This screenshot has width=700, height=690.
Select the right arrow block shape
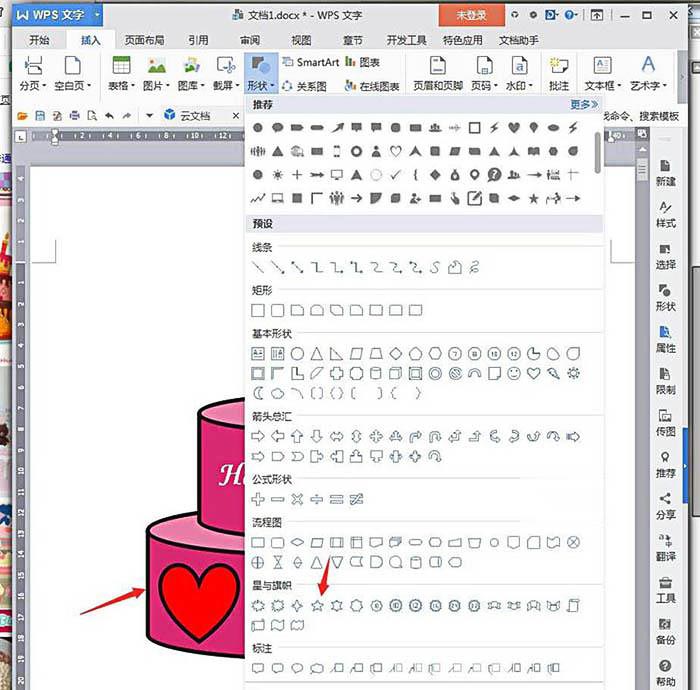258,436
